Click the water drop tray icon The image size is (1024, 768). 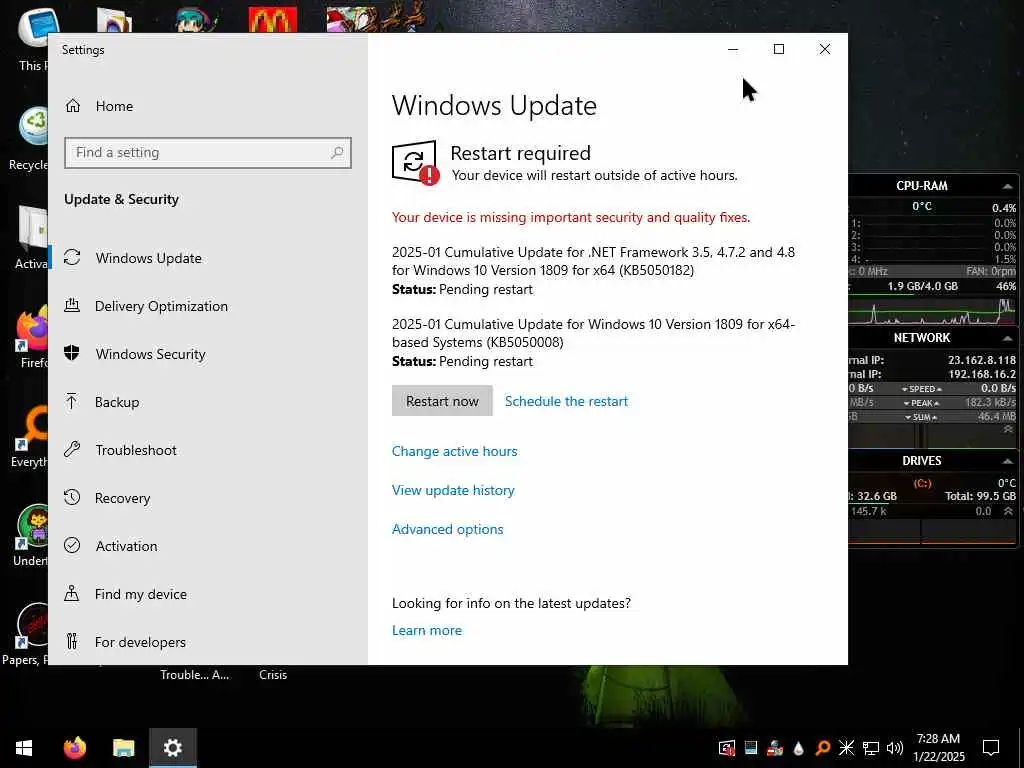click(798, 748)
